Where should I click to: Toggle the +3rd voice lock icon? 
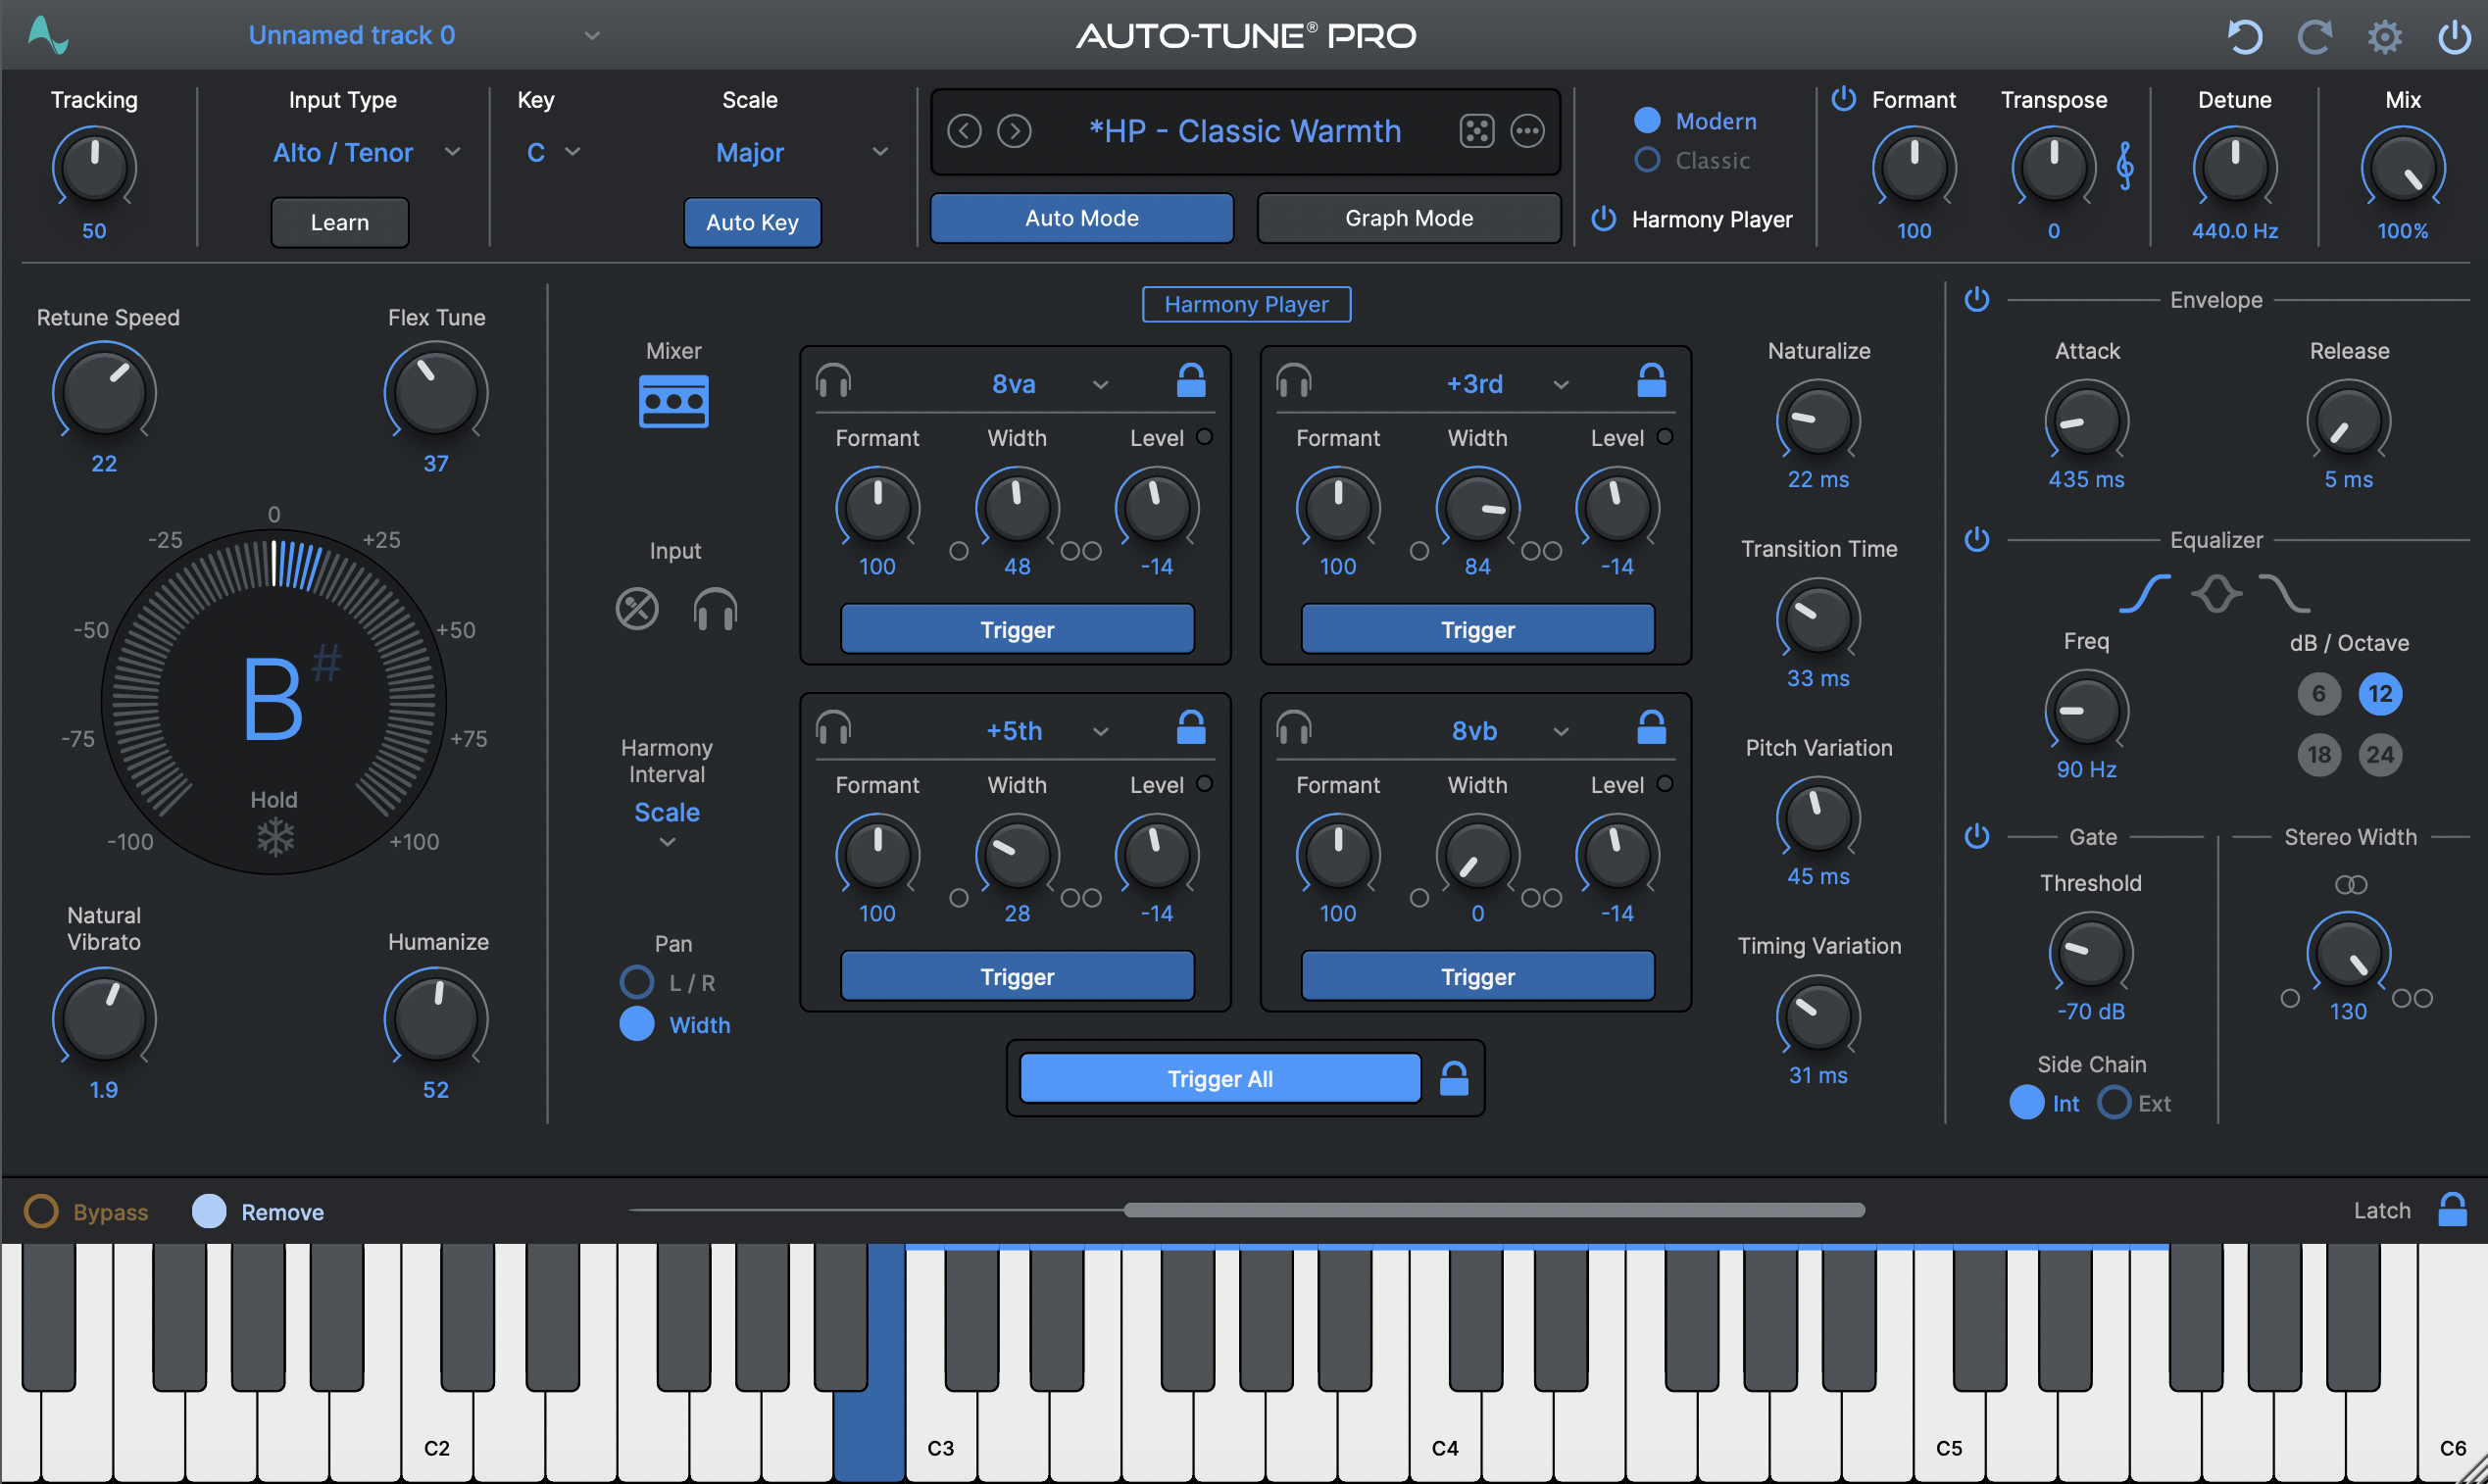[1651, 382]
